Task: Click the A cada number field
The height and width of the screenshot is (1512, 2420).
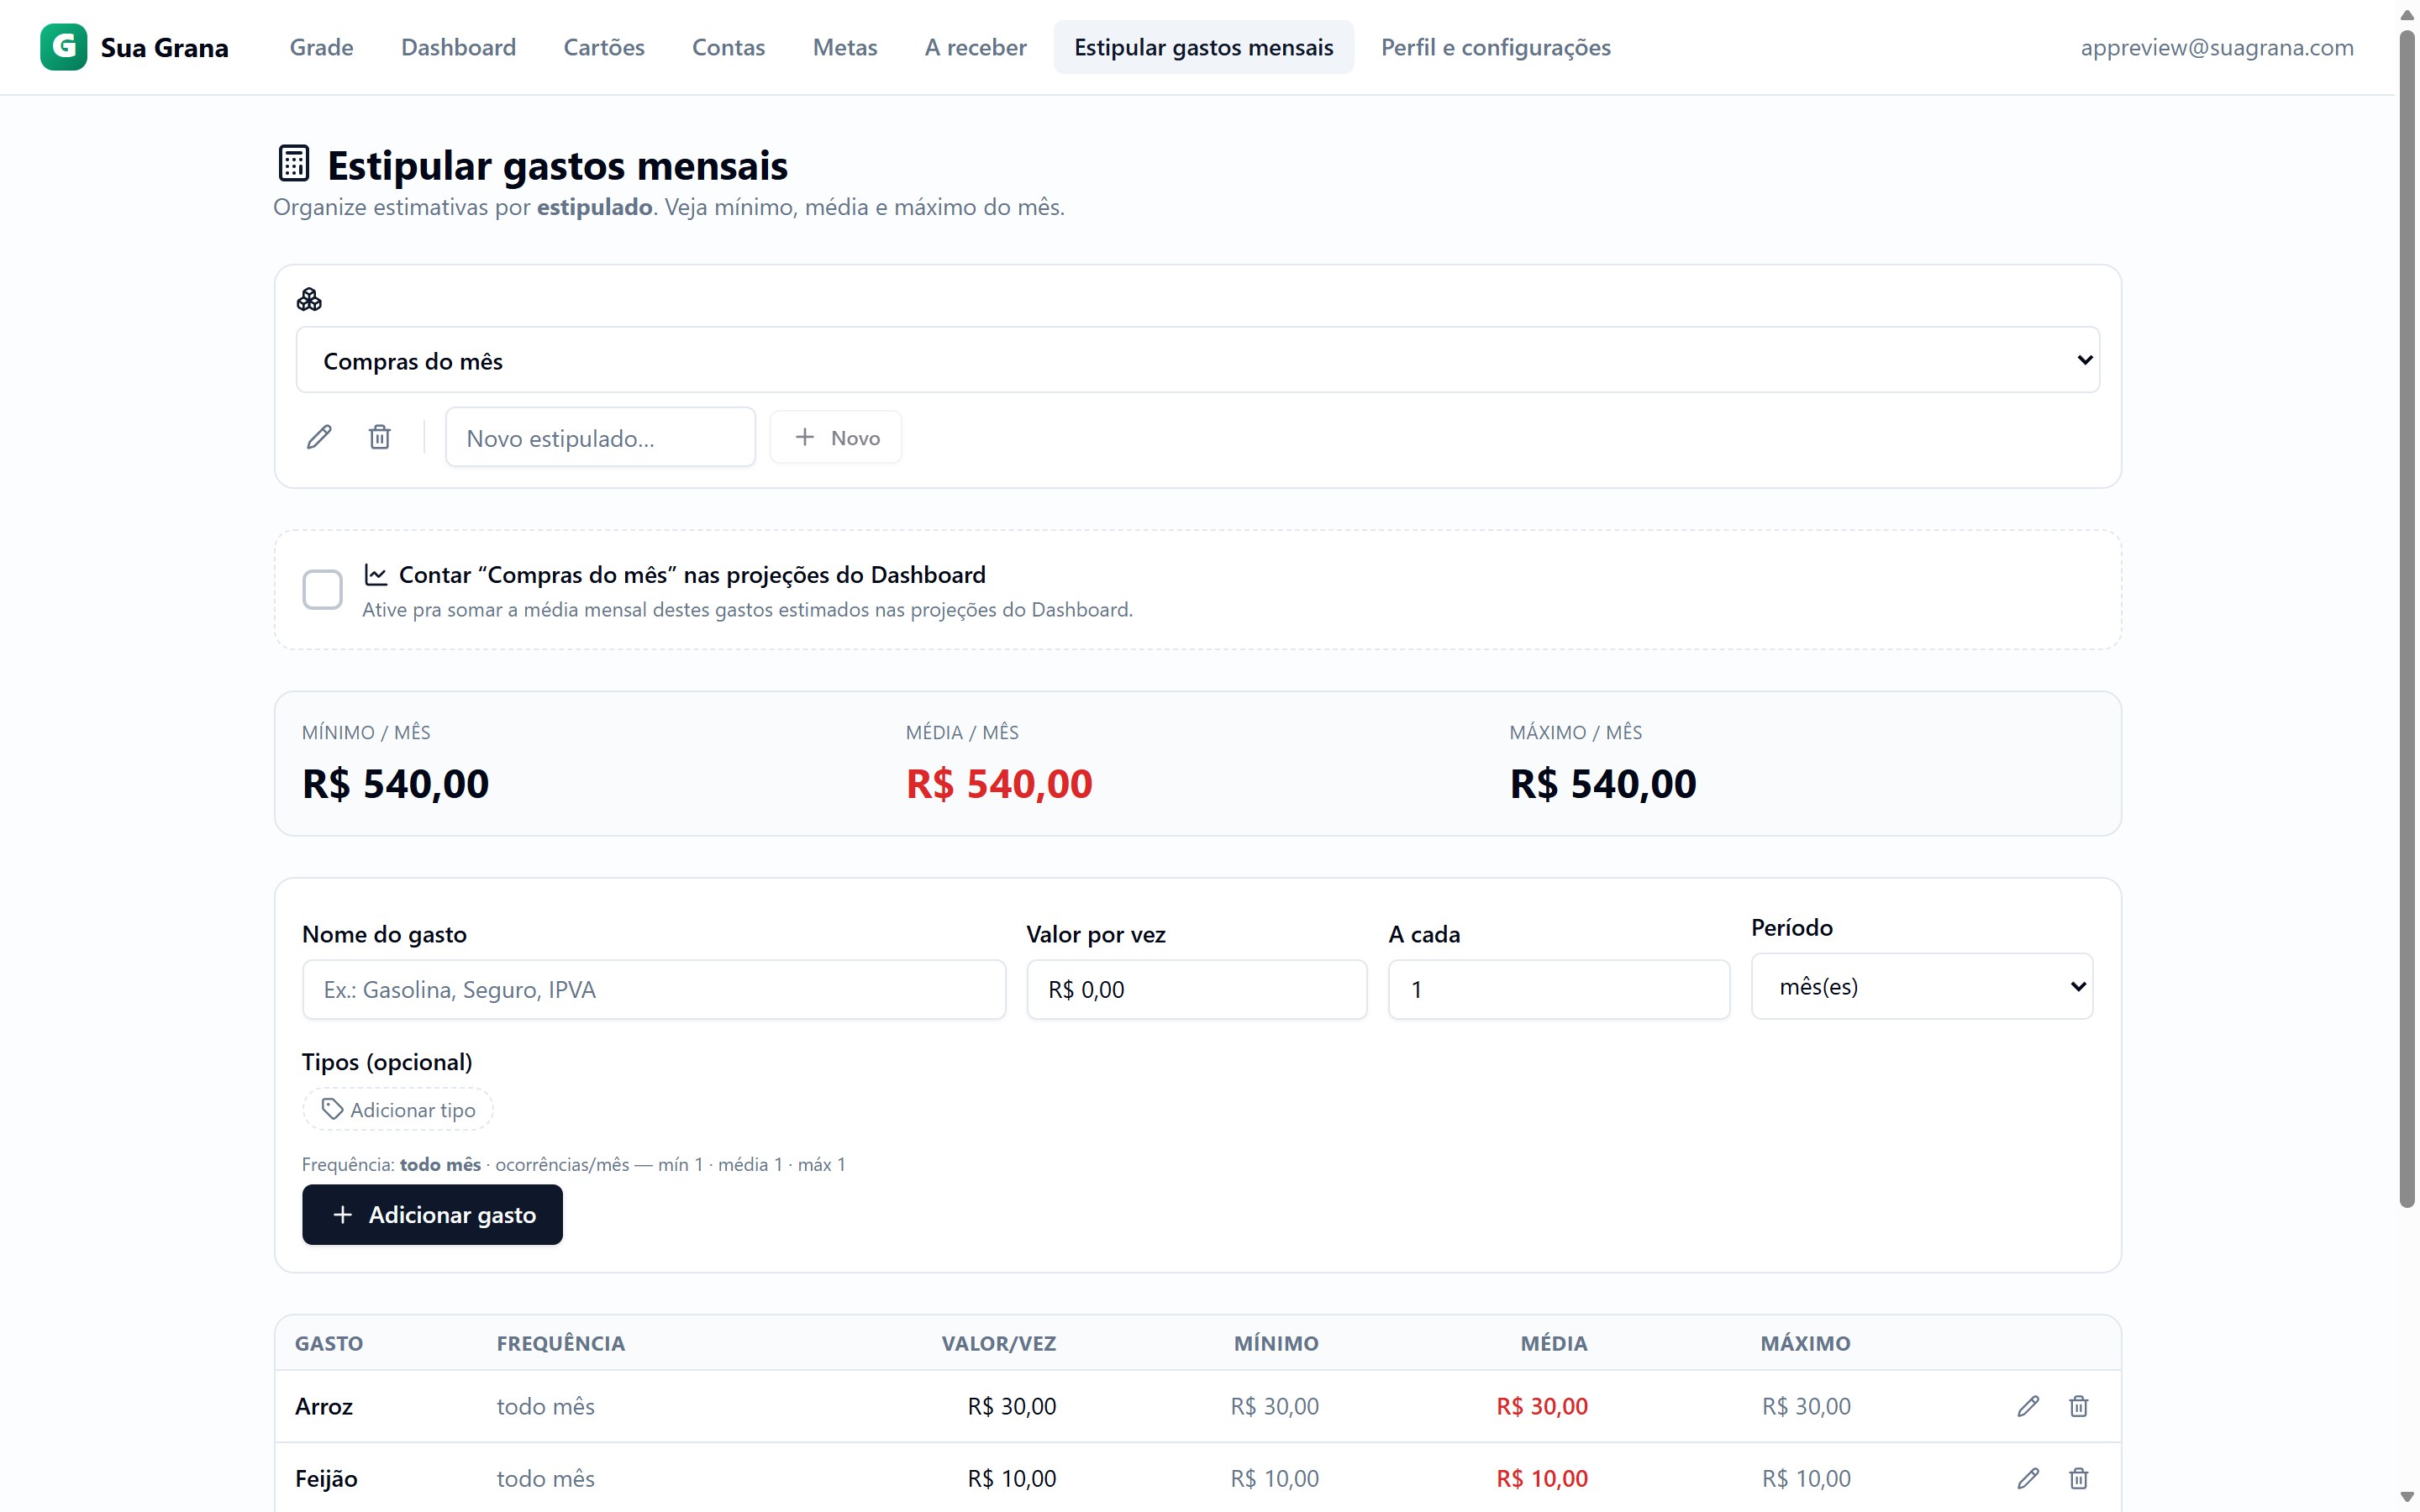Action: 1559,989
